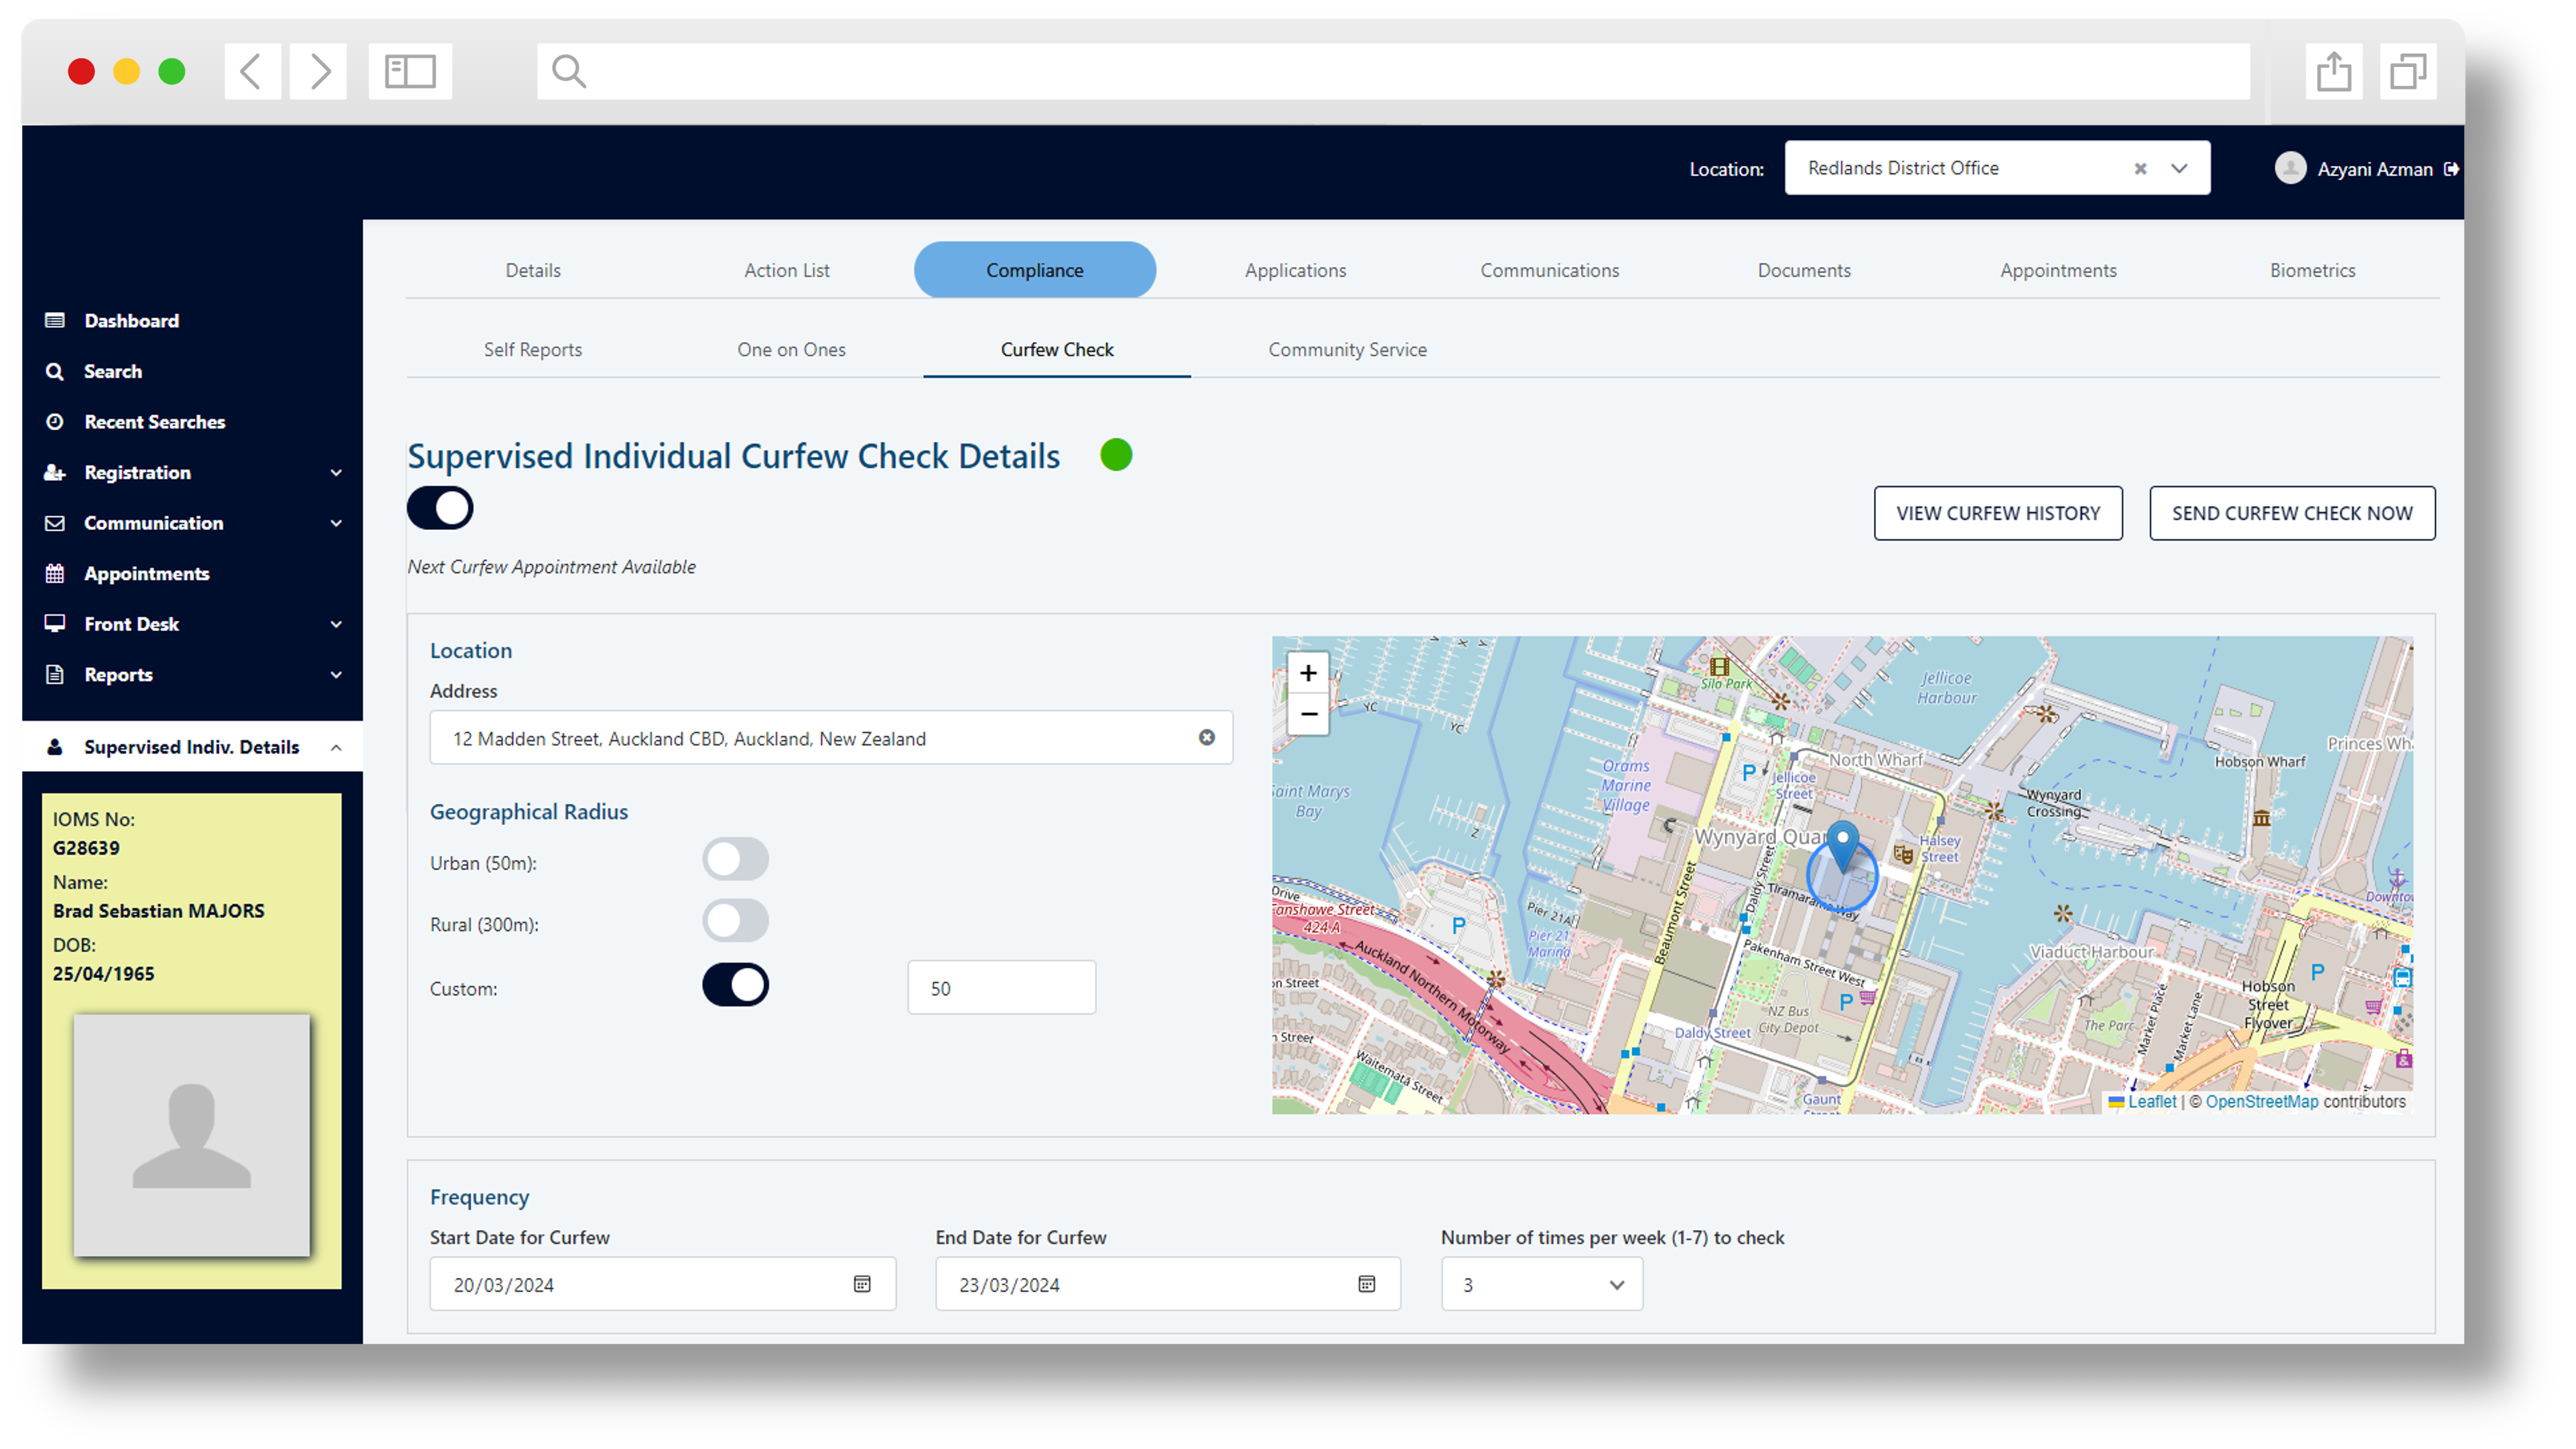The width and height of the screenshot is (2576, 1449).
Task: Open the times per week dropdown
Action: coord(1541,1284)
